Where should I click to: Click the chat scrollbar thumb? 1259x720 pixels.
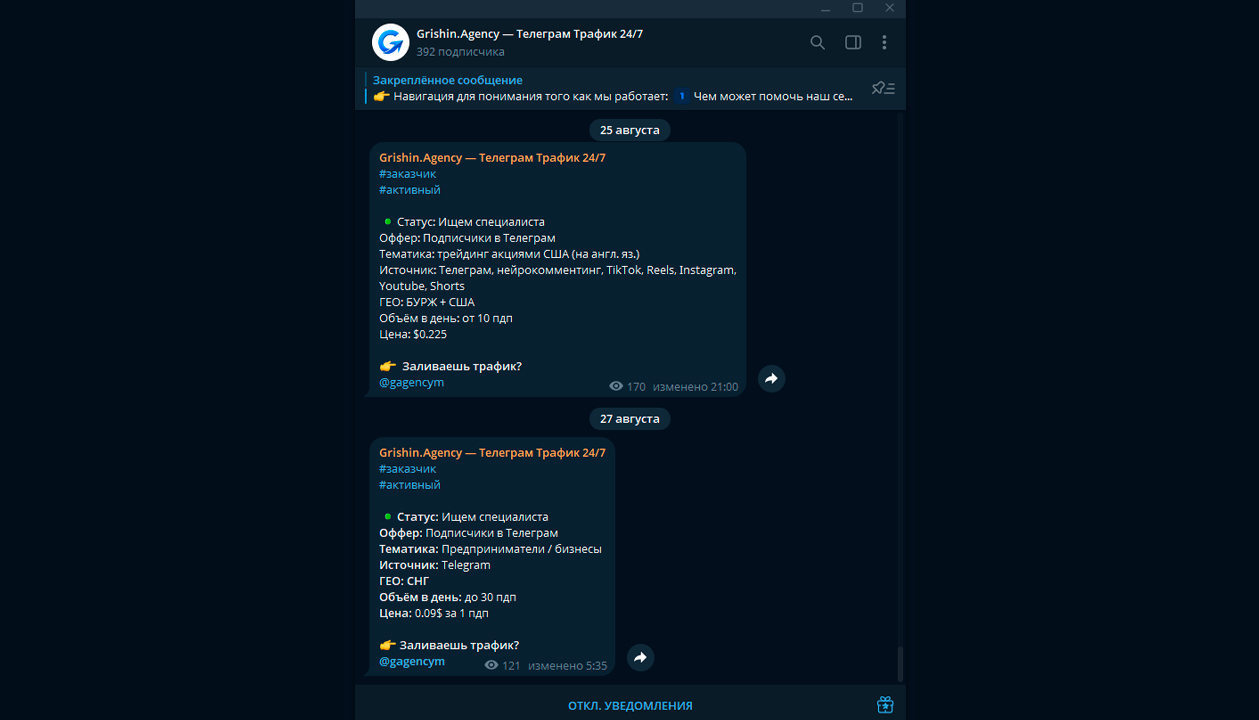tap(900, 663)
